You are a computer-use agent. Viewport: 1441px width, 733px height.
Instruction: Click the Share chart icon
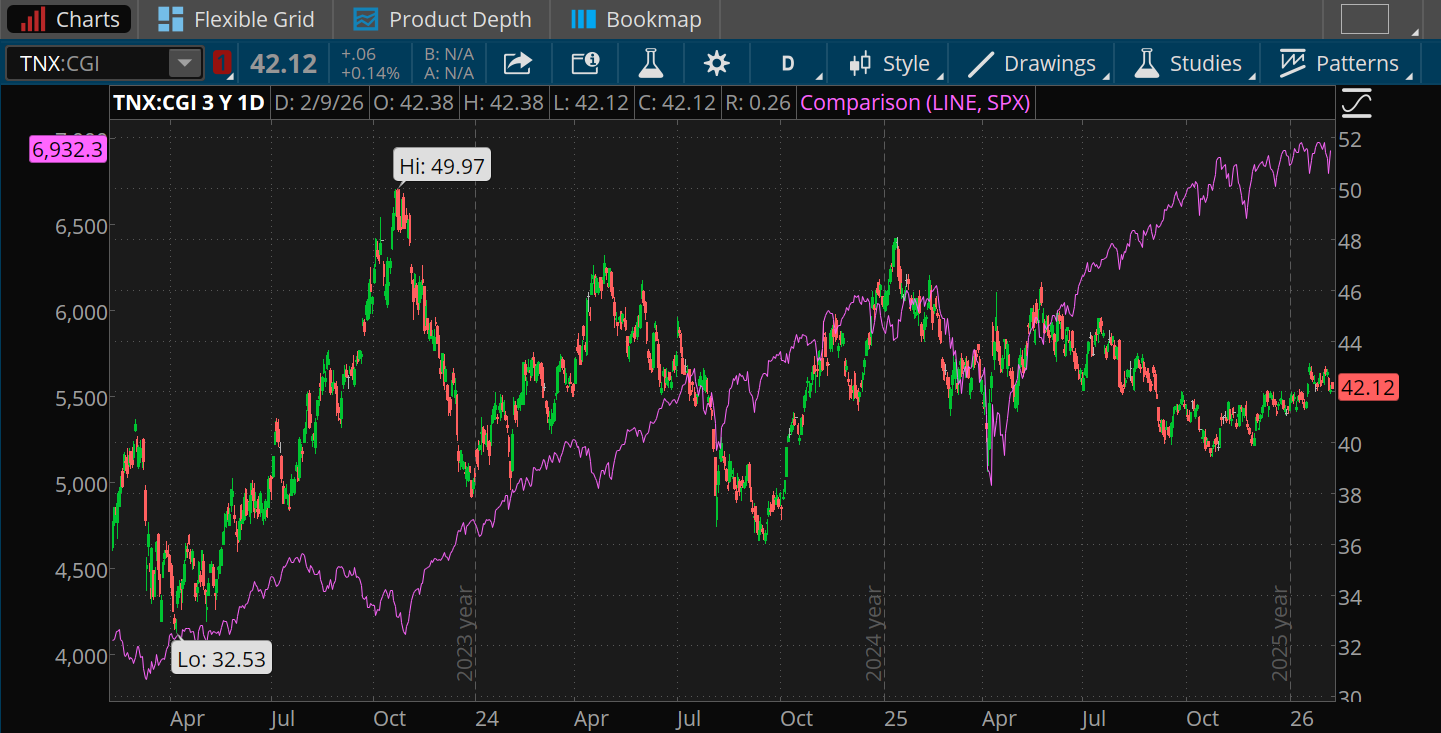(x=517, y=62)
